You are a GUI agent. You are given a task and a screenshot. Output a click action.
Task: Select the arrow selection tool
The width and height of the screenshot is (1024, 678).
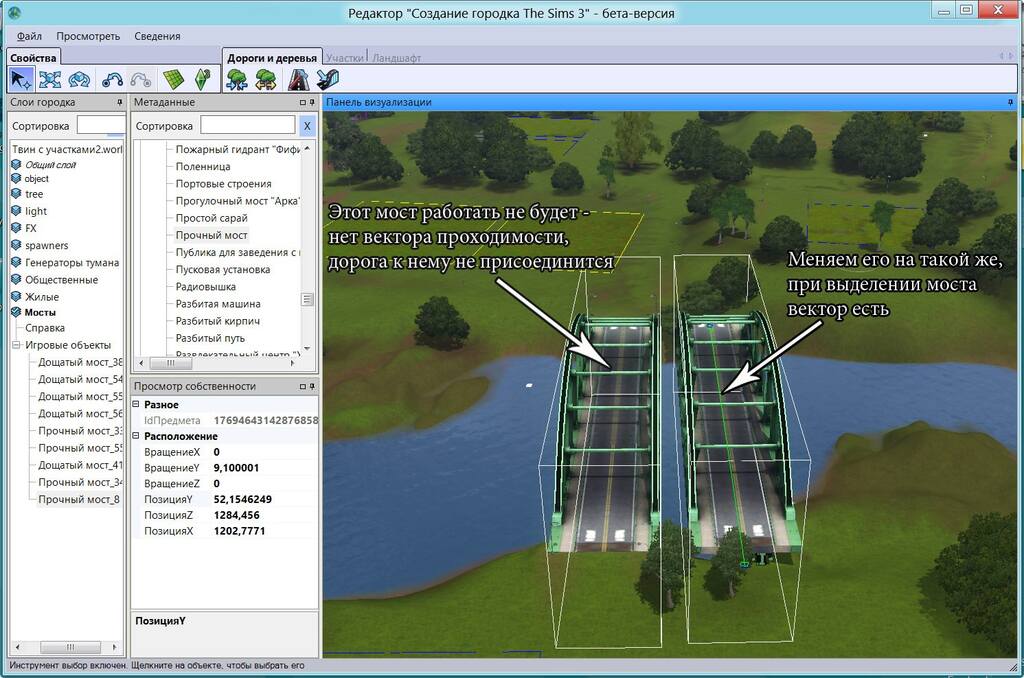[x=20, y=80]
